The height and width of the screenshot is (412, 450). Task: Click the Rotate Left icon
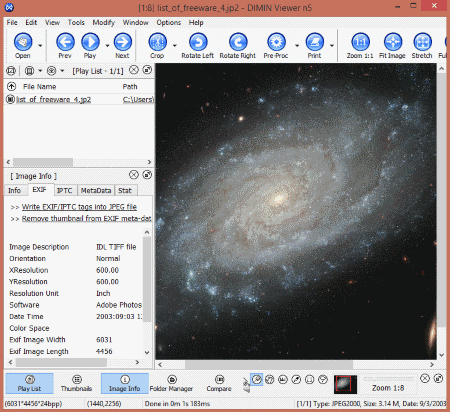pos(198,42)
